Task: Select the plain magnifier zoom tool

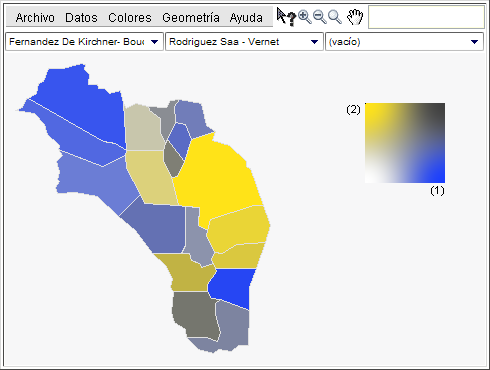Action: tap(335, 17)
